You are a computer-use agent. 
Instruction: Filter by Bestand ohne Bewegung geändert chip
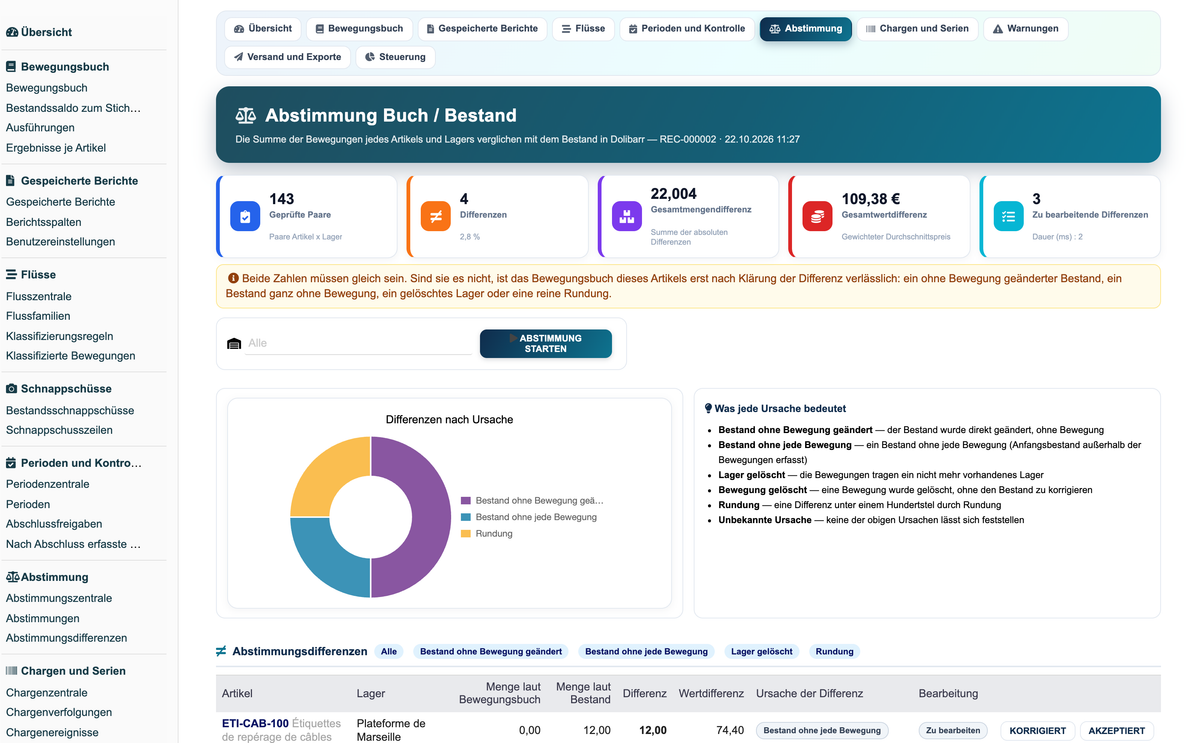(491, 651)
